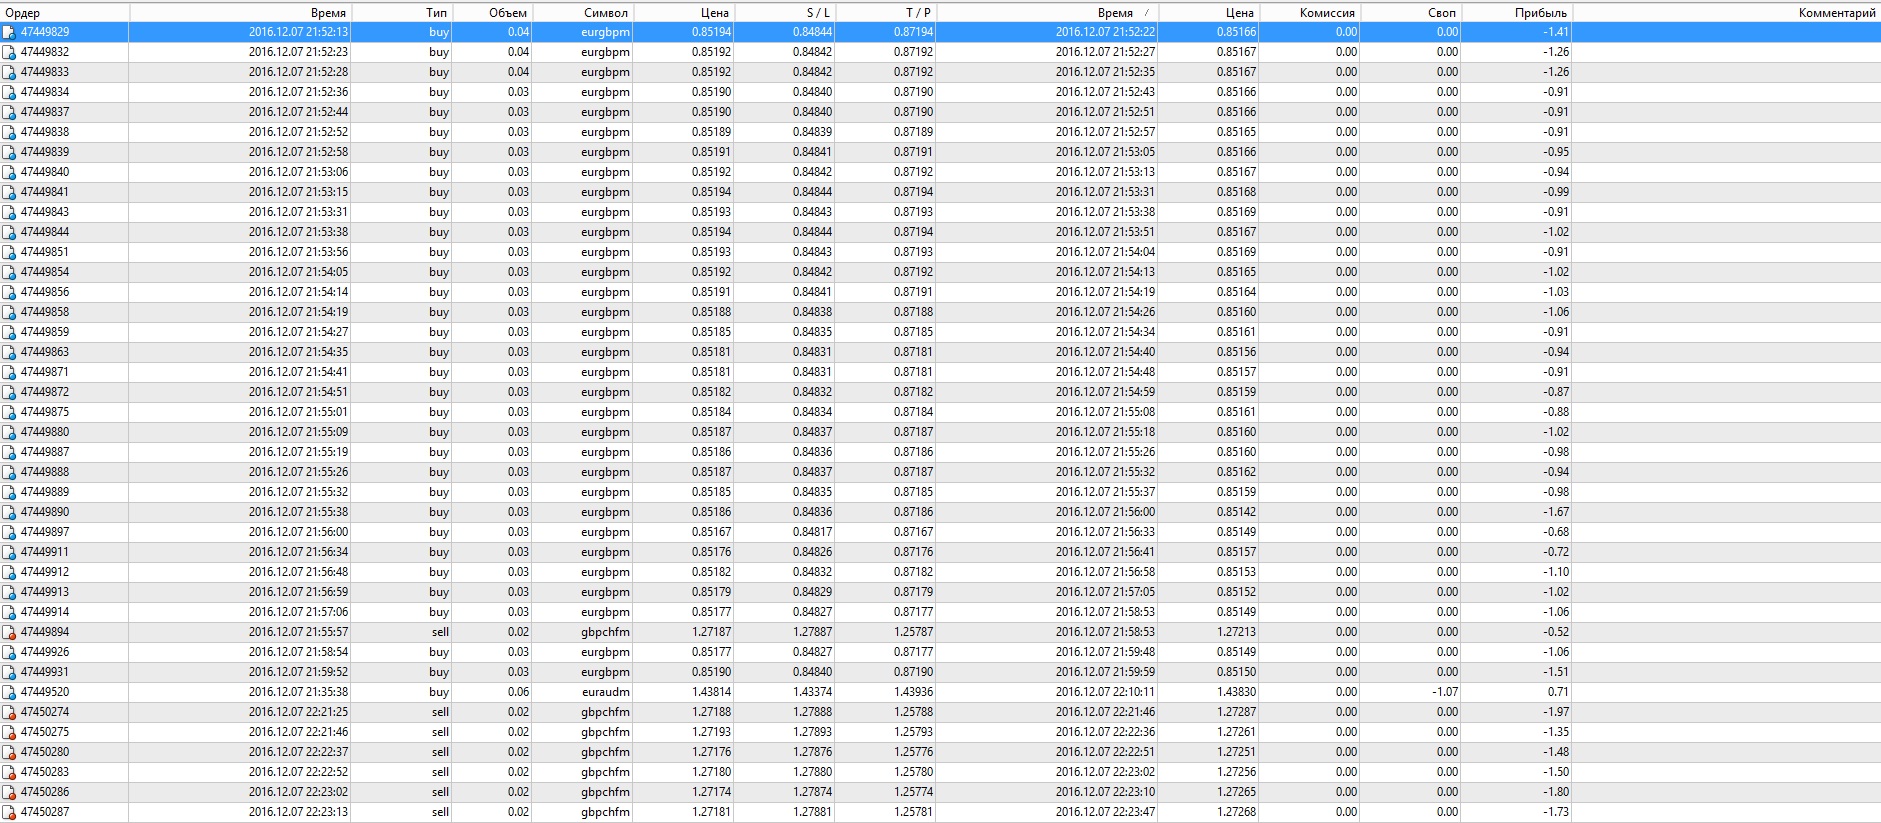This screenshot has width=1881, height=823.
Task: Click the order icon for 47449829
Action: [9, 32]
